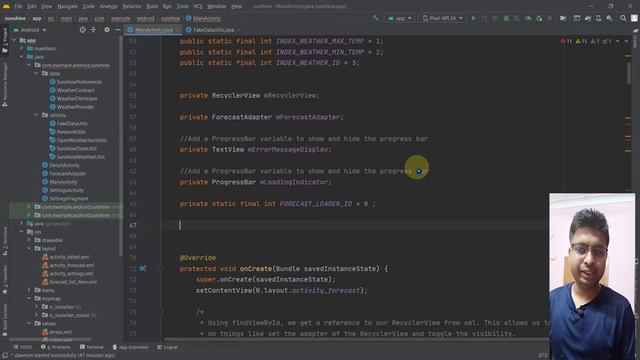The height and width of the screenshot is (360, 640).
Task: Expand the drawable folder
Action: [29, 240]
